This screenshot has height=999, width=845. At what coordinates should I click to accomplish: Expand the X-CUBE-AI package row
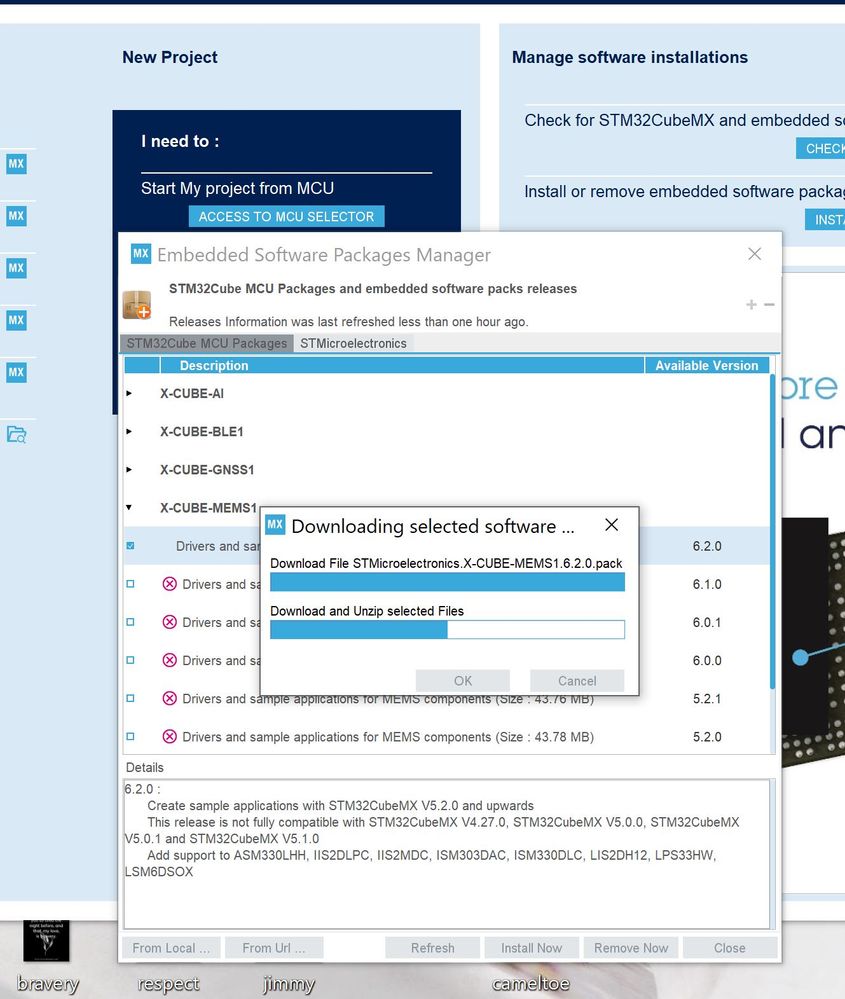point(129,394)
